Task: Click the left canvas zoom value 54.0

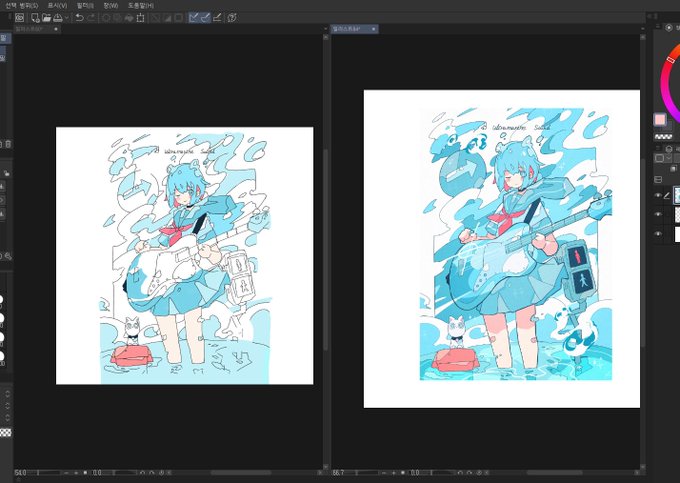Action: coord(20,473)
